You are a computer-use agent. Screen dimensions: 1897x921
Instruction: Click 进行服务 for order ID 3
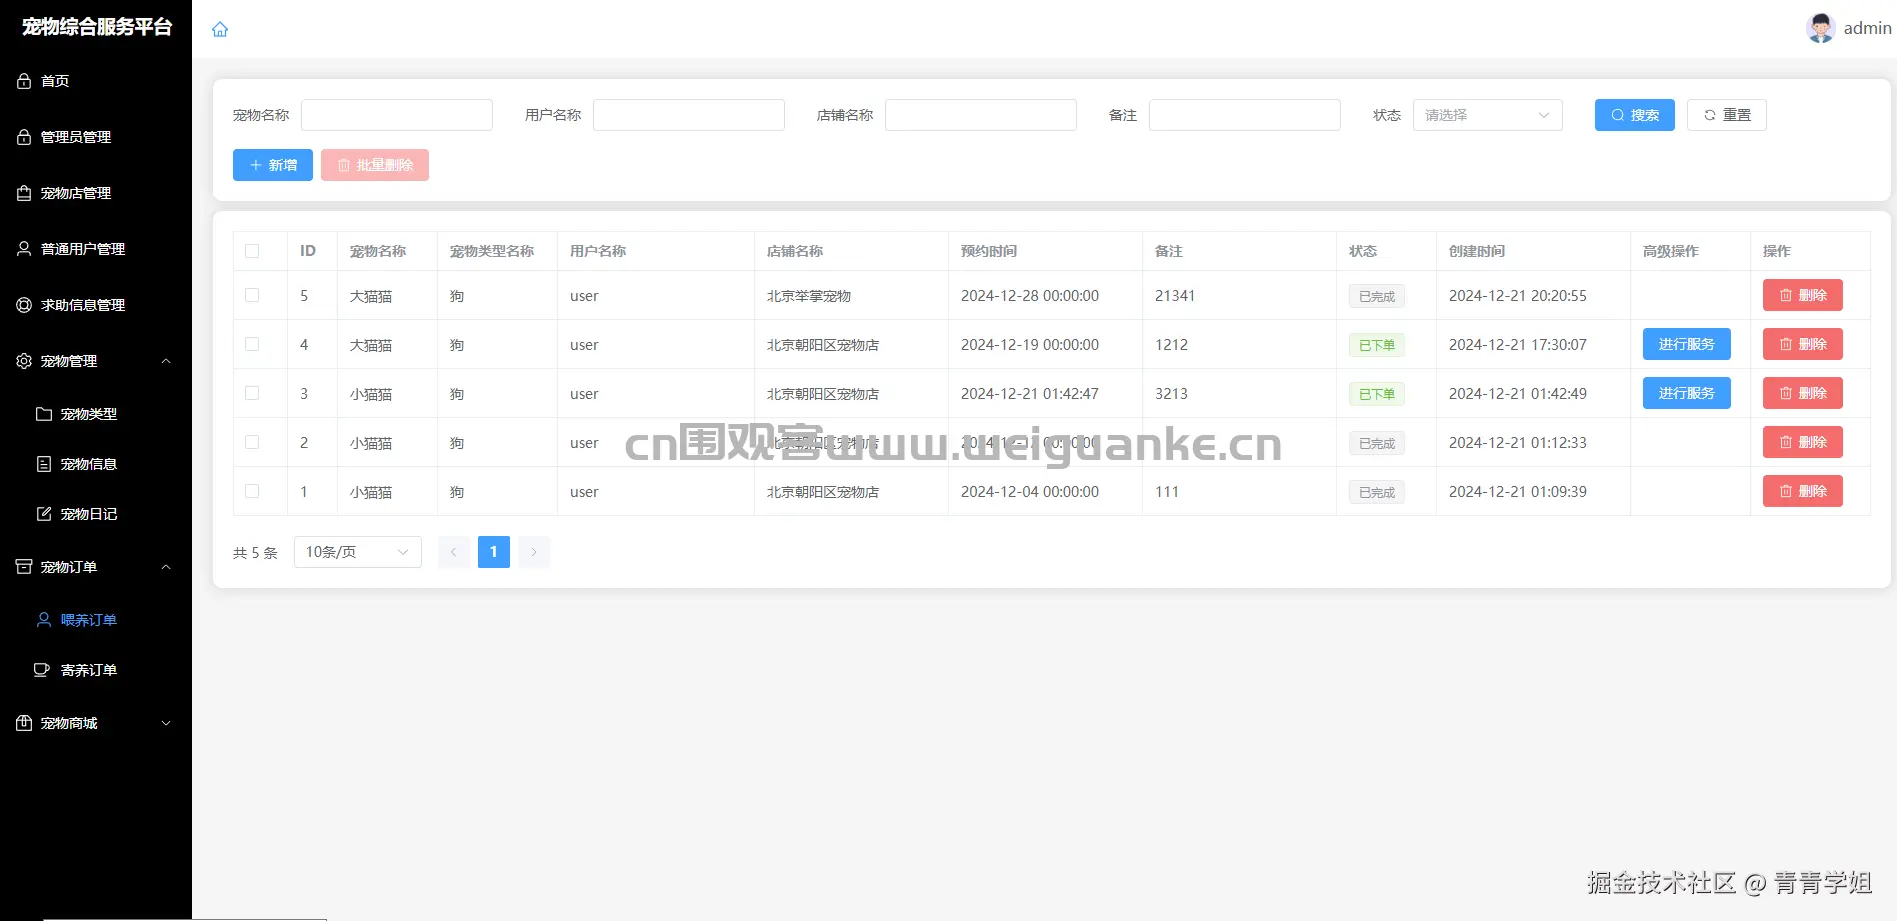tap(1687, 393)
